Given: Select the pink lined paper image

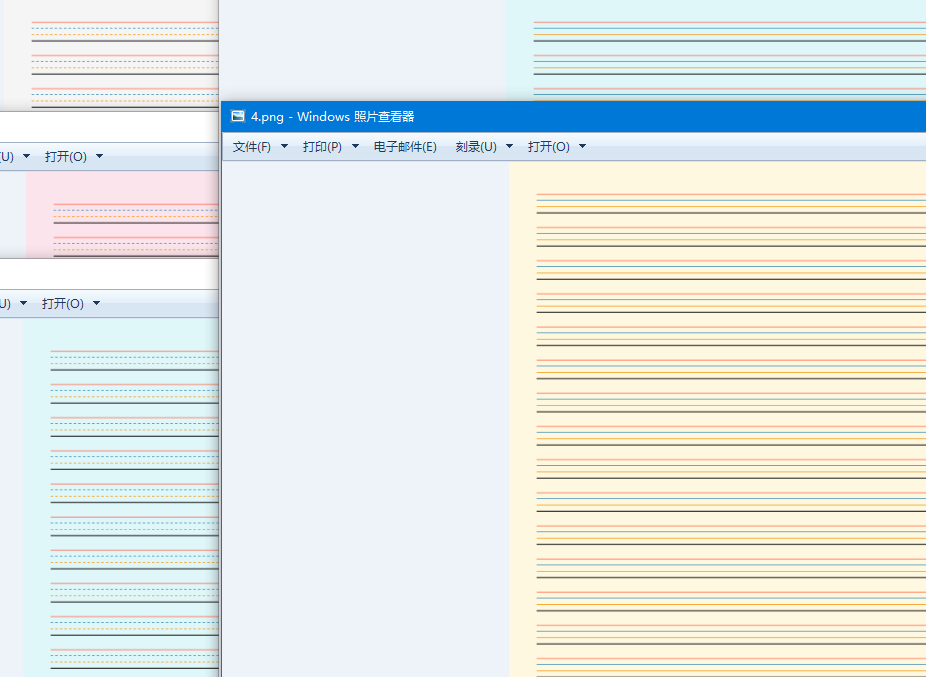Looking at the screenshot, I should tap(122, 214).
